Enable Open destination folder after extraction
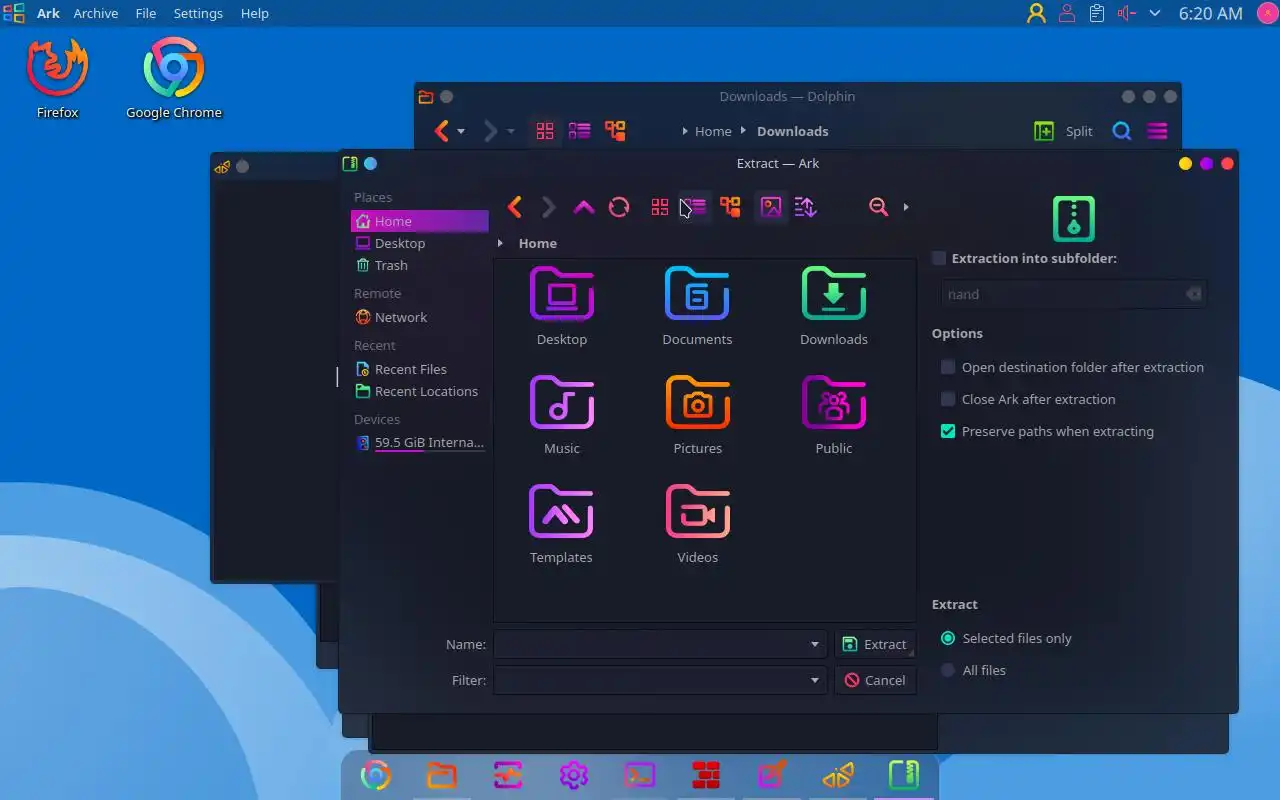This screenshot has width=1280, height=800. point(948,367)
